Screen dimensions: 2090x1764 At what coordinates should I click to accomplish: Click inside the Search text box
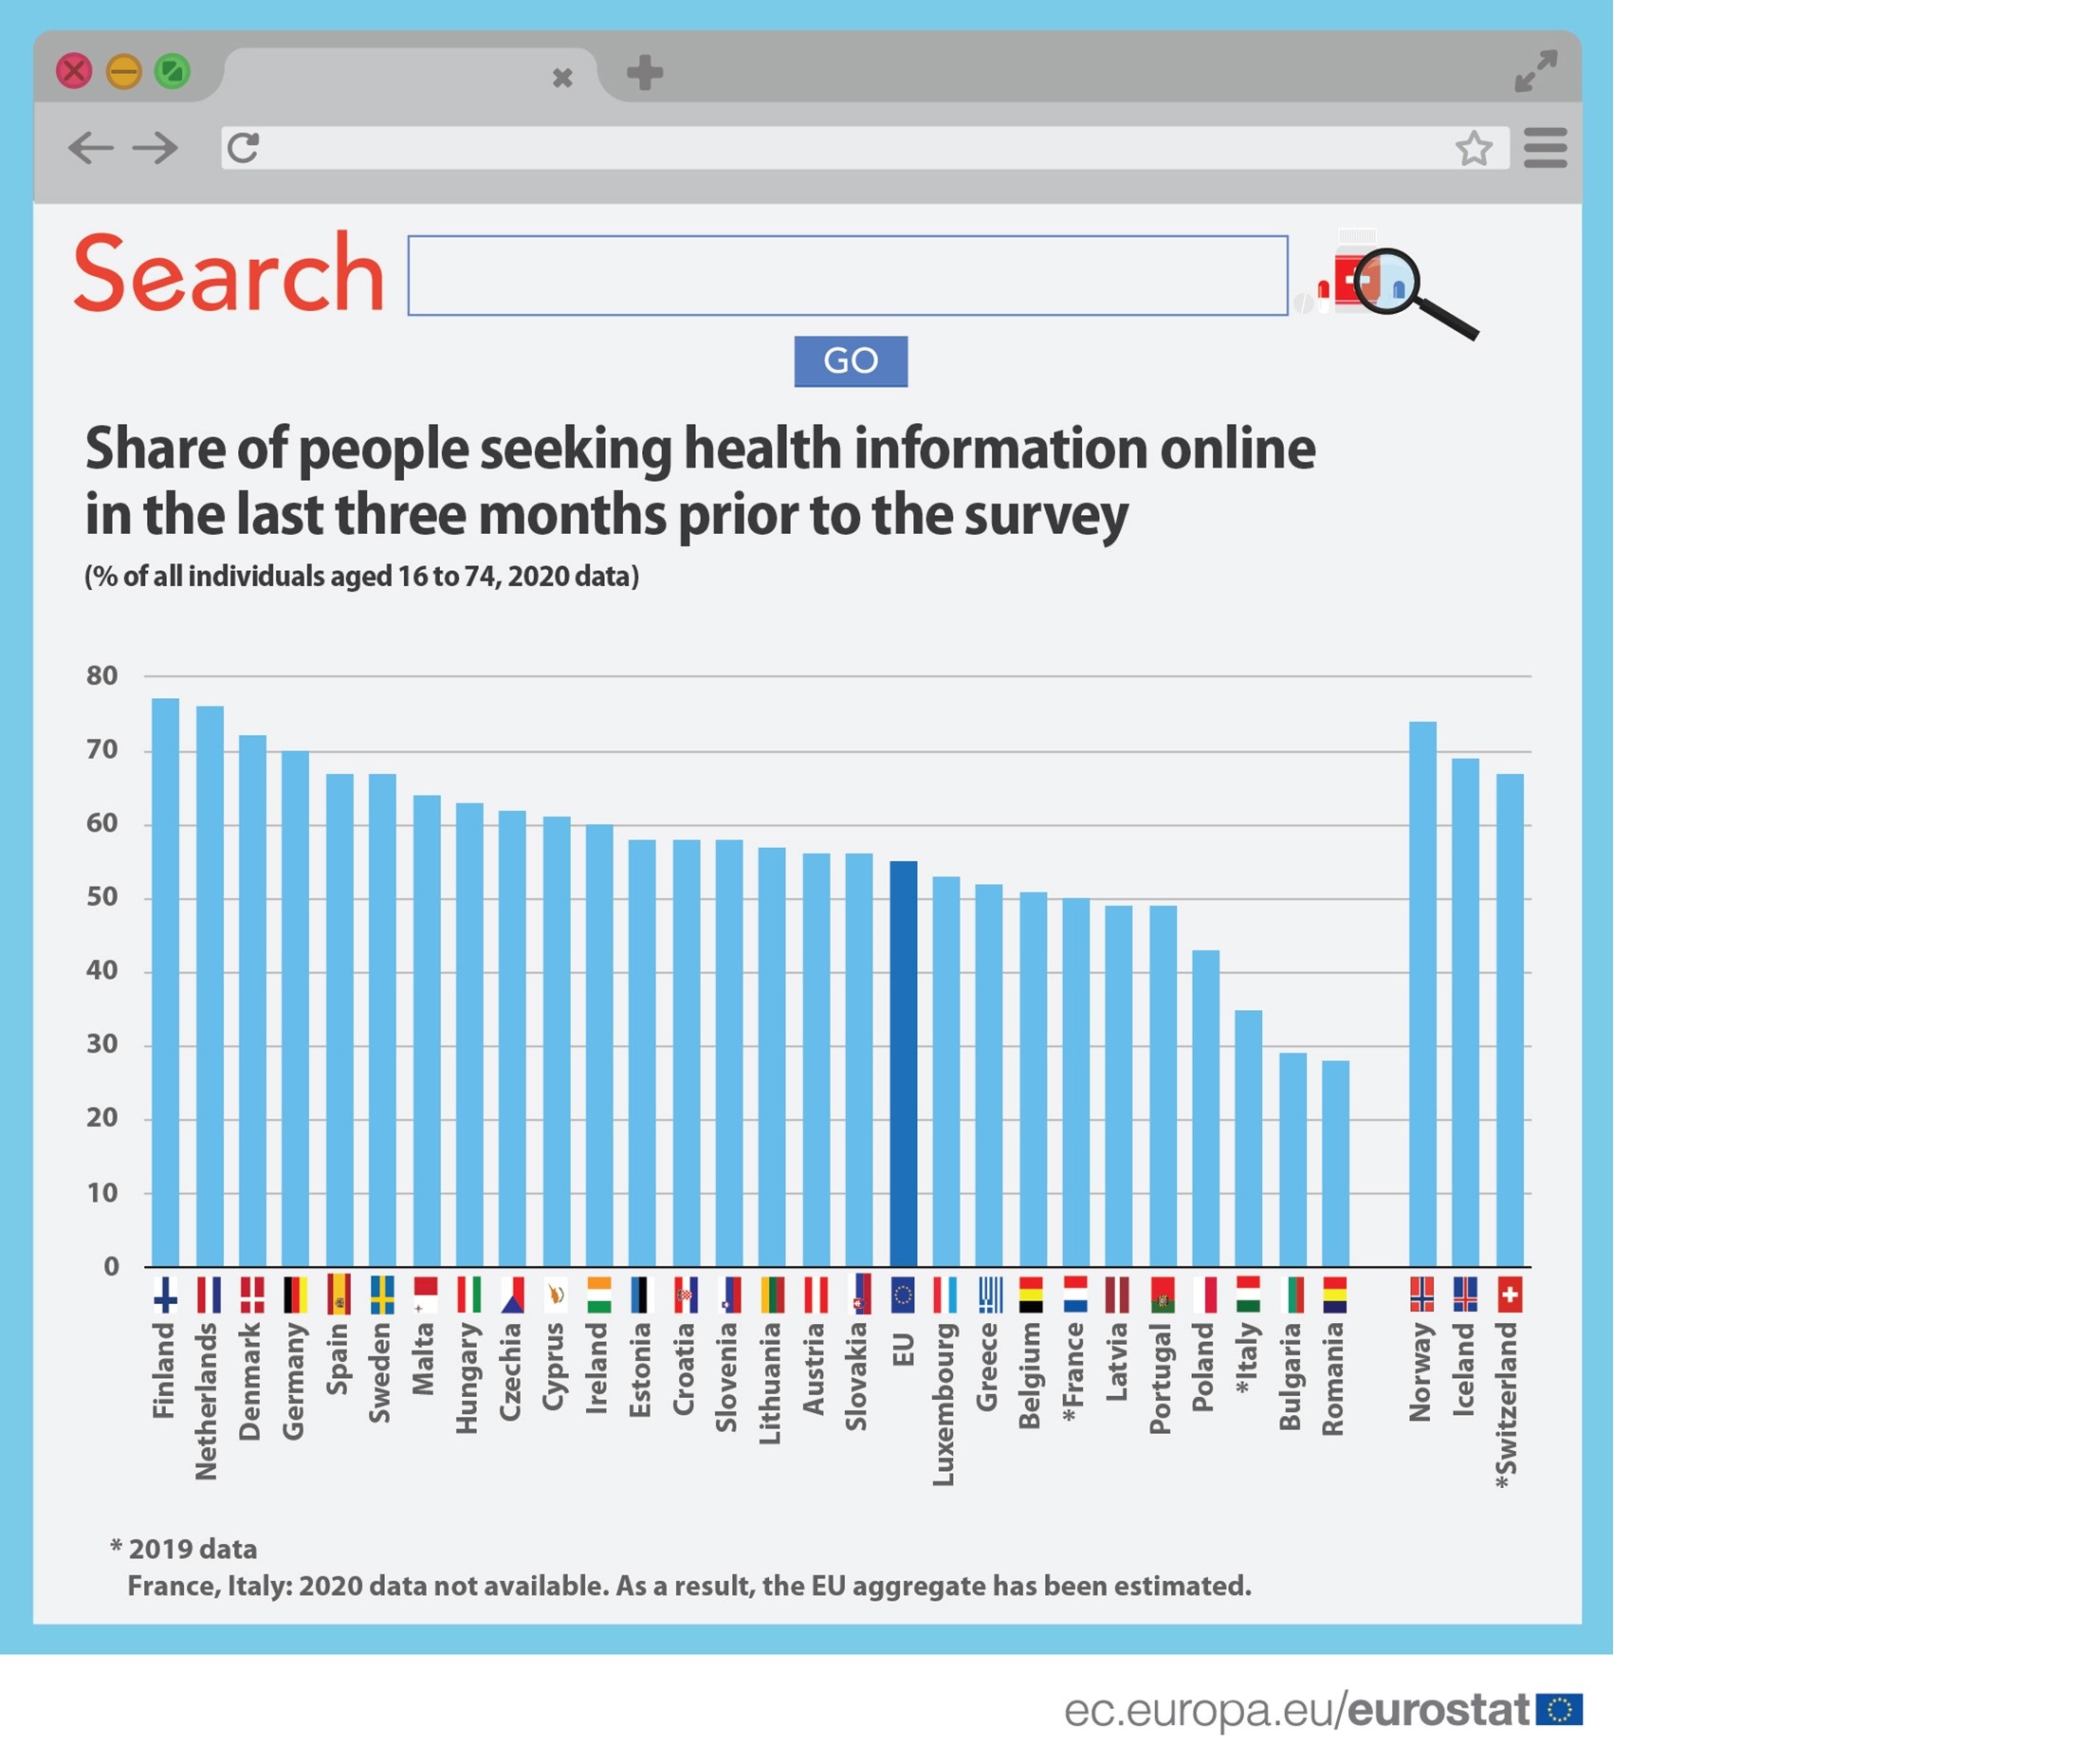[847, 276]
